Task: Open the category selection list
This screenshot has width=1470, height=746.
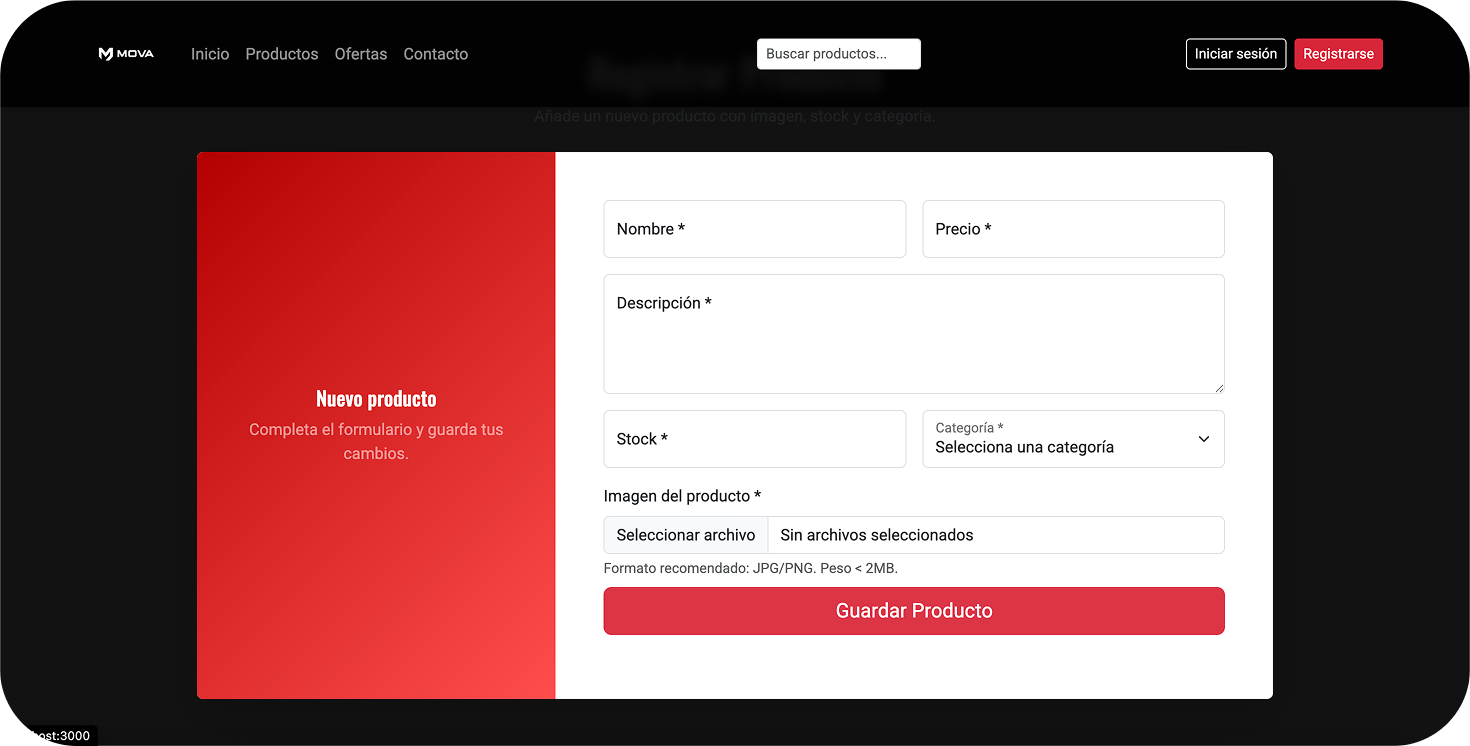Action: pyautogui.click(x=1073, y=439)
